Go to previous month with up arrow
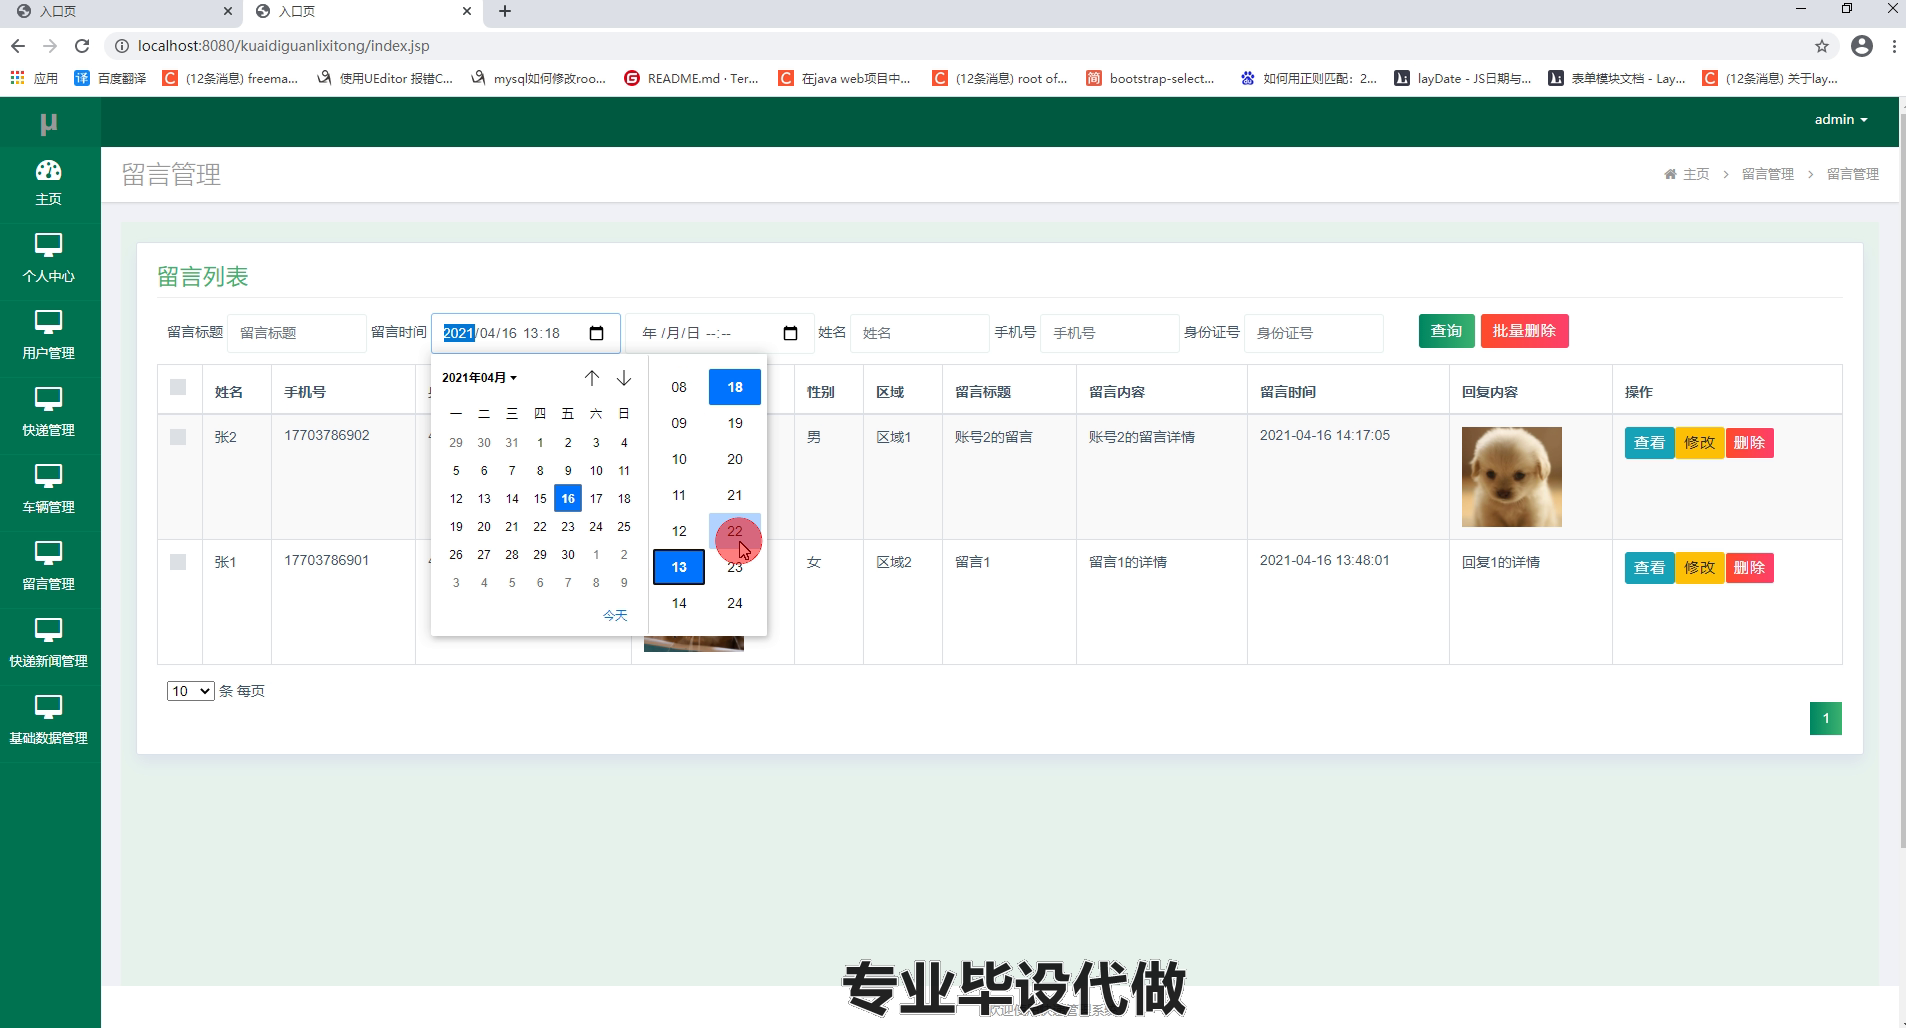The height and width of the screenshot is (1028, 1906). 592,378
